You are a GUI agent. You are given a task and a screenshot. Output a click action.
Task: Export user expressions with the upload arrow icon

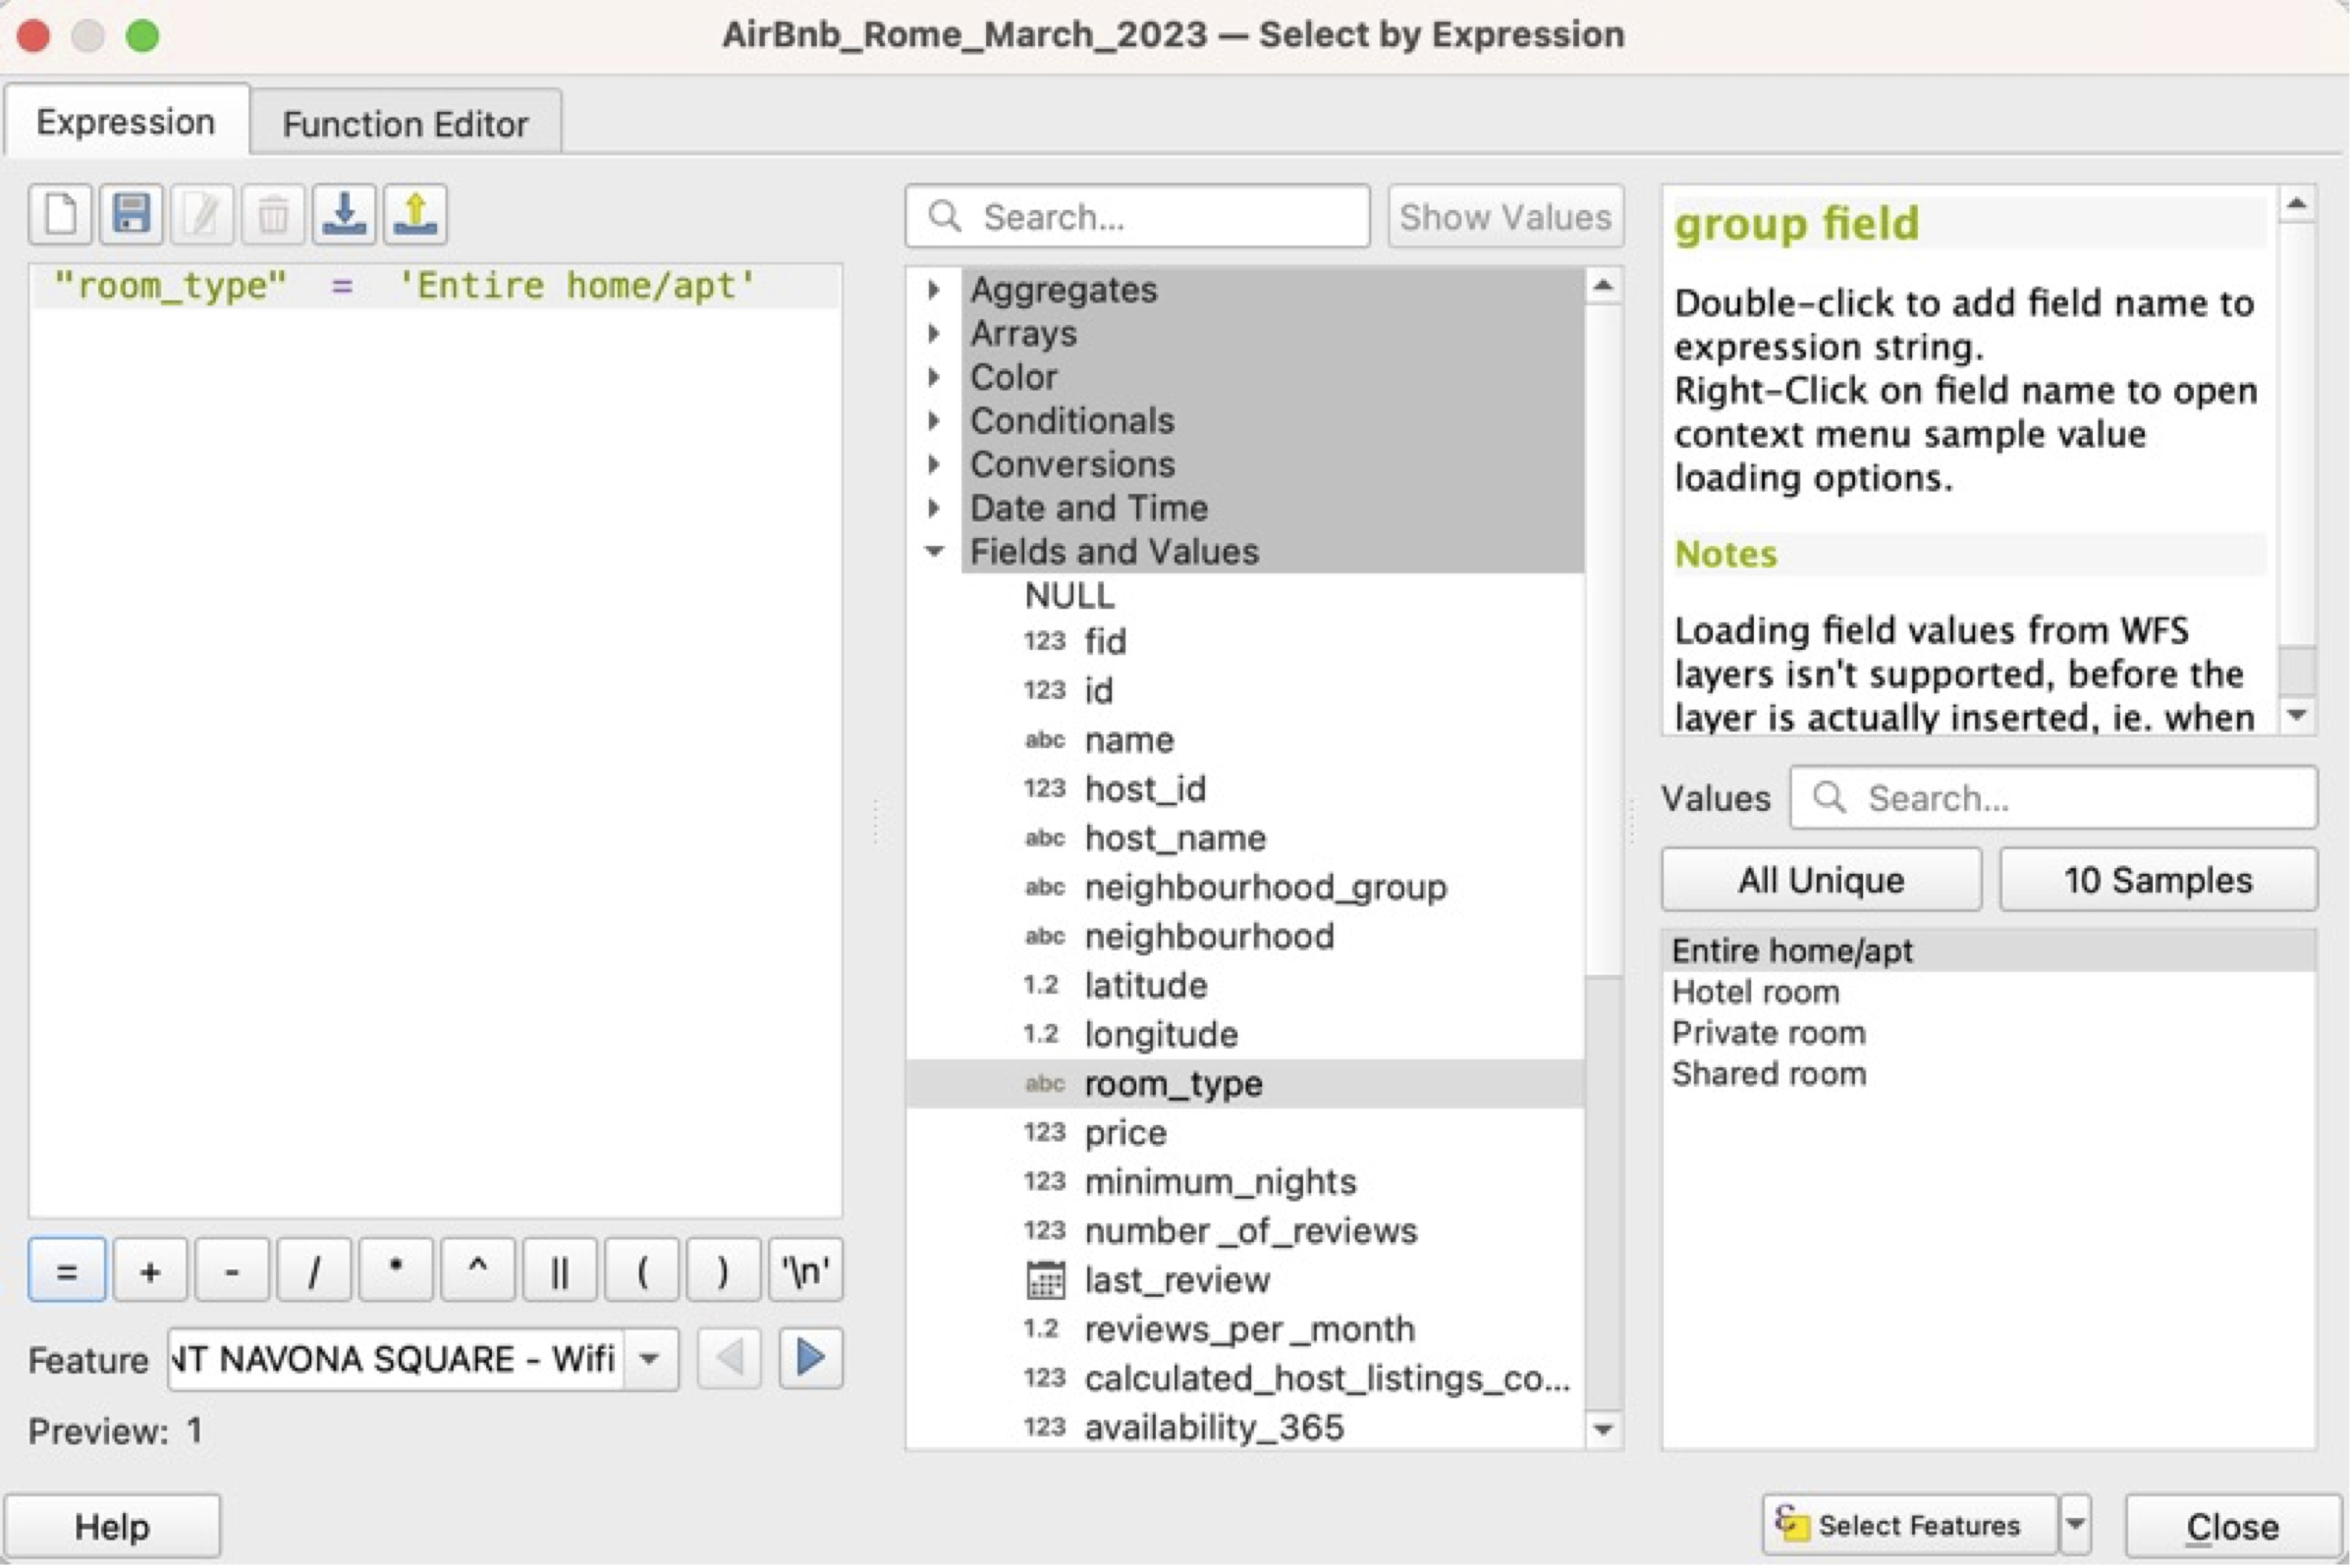(415, 214)
